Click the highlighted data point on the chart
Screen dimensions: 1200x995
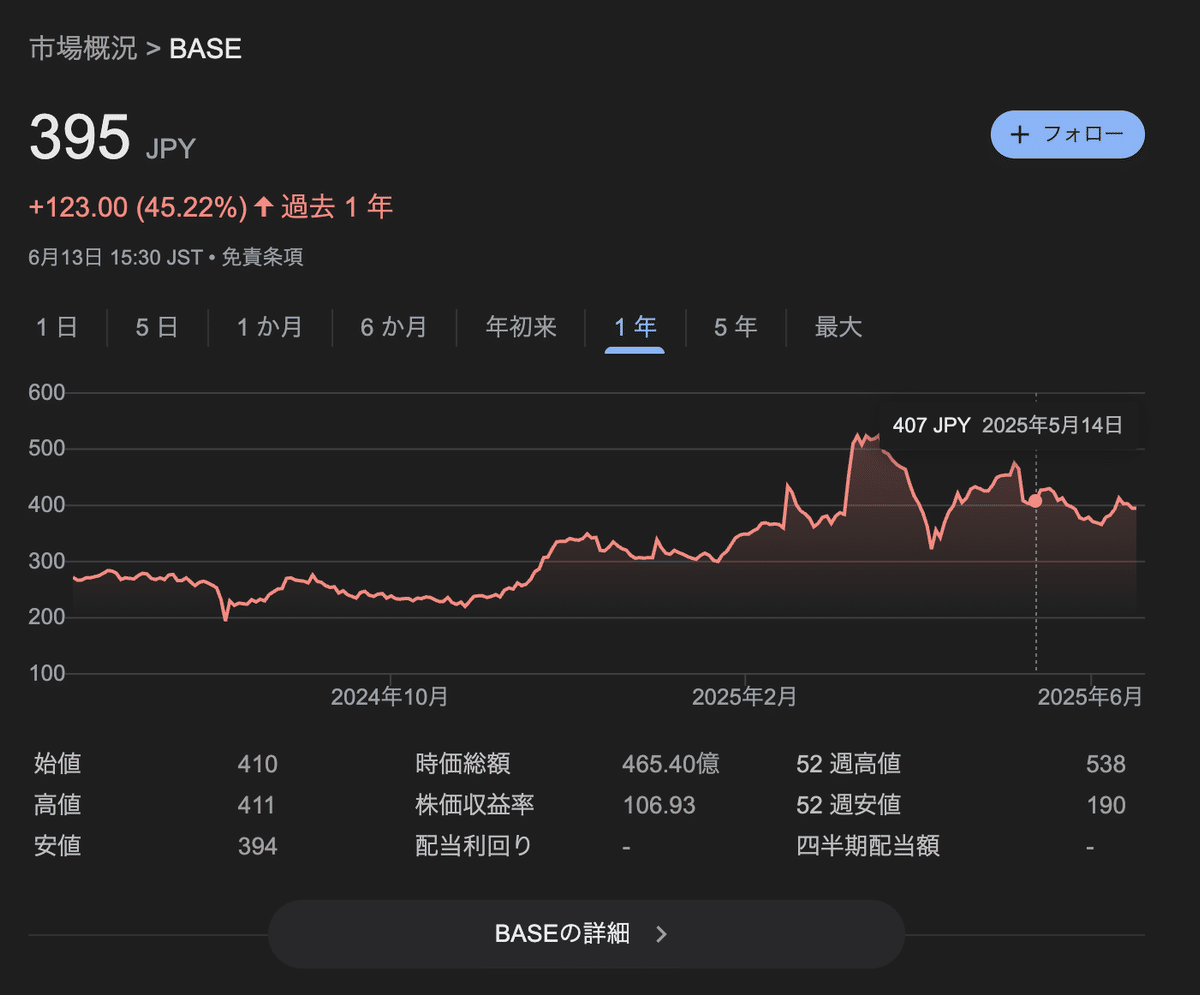click(1036, 500)
